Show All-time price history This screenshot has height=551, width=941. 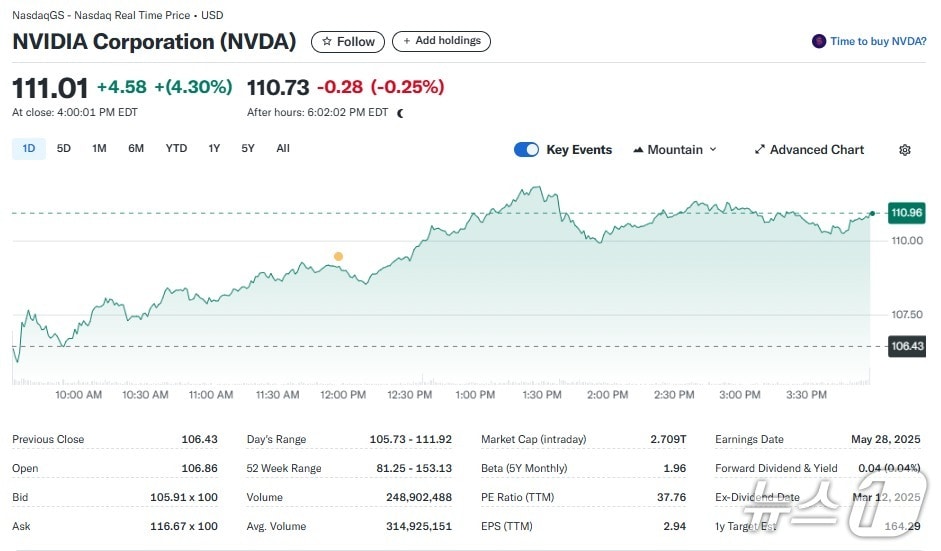[283, 149]
